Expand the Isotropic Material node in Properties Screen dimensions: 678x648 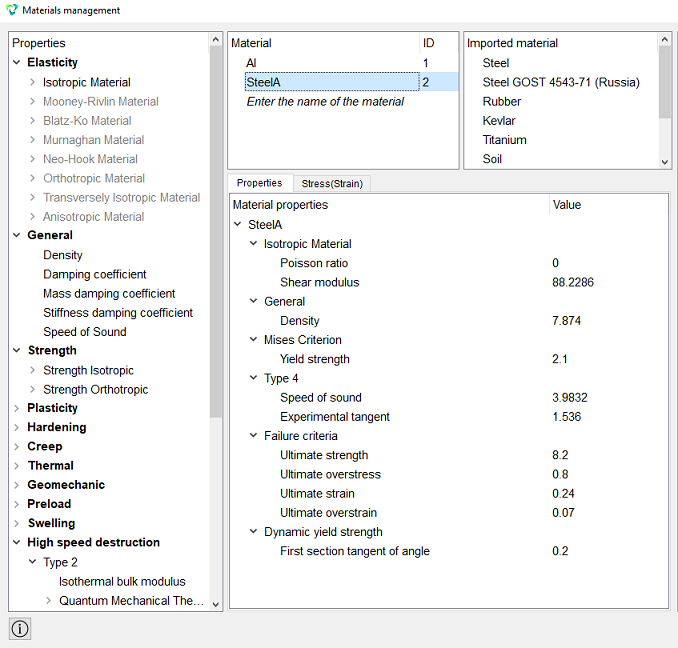pyautogui.click(x=32, y=82)
